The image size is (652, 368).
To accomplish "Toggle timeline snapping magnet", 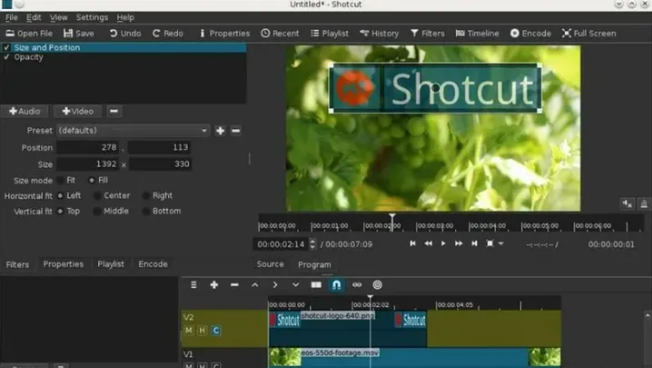I will coord(336,285).
